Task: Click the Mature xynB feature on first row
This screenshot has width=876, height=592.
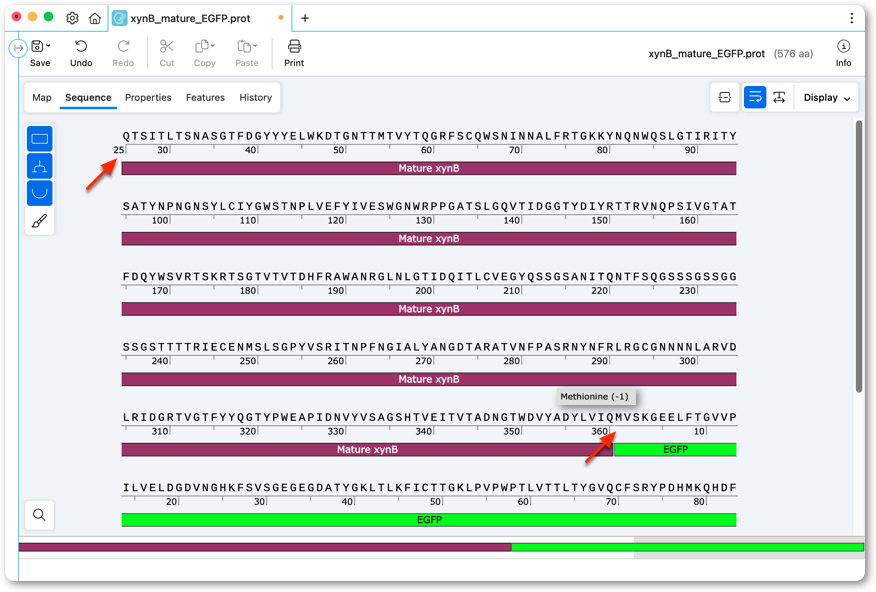Action: tap(429, 168)
